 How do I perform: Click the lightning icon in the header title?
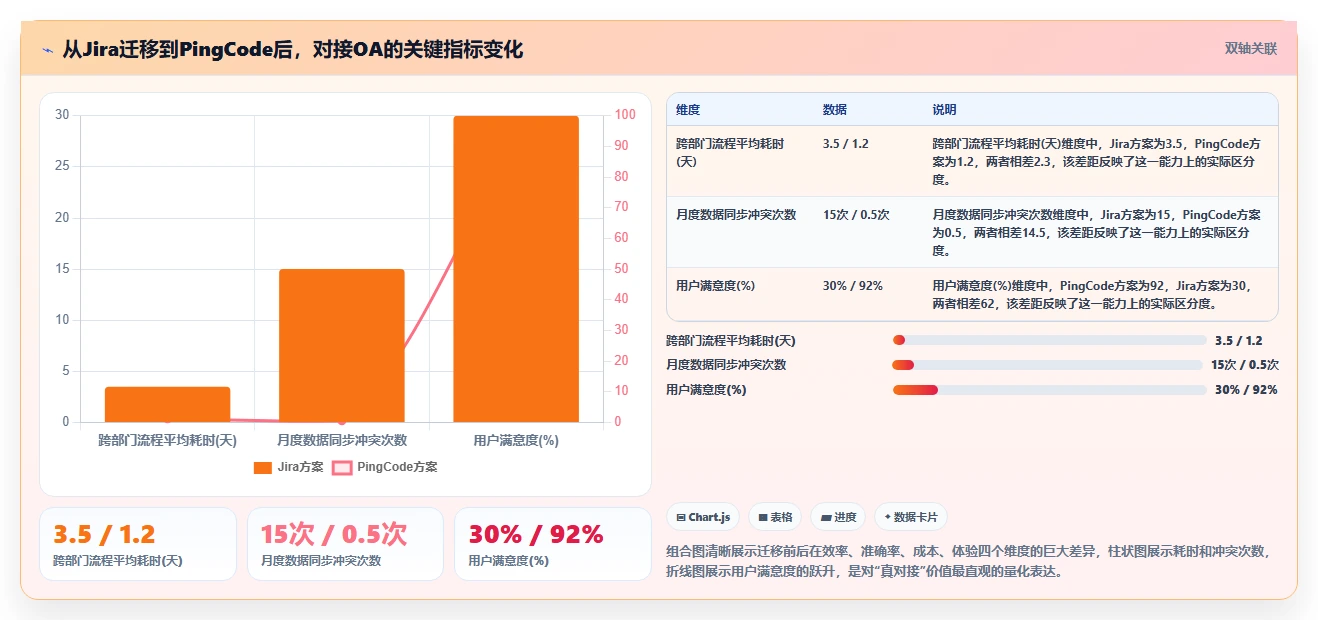pos(47,50)
